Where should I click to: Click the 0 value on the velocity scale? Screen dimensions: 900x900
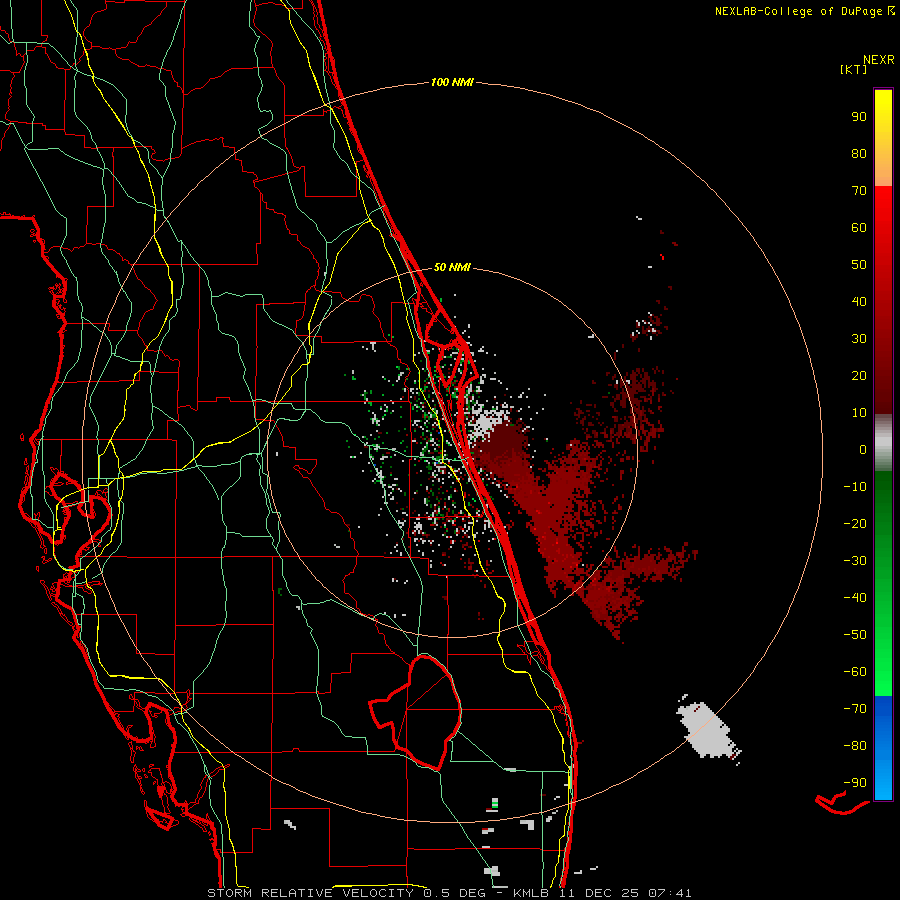[x=863, y=449]
